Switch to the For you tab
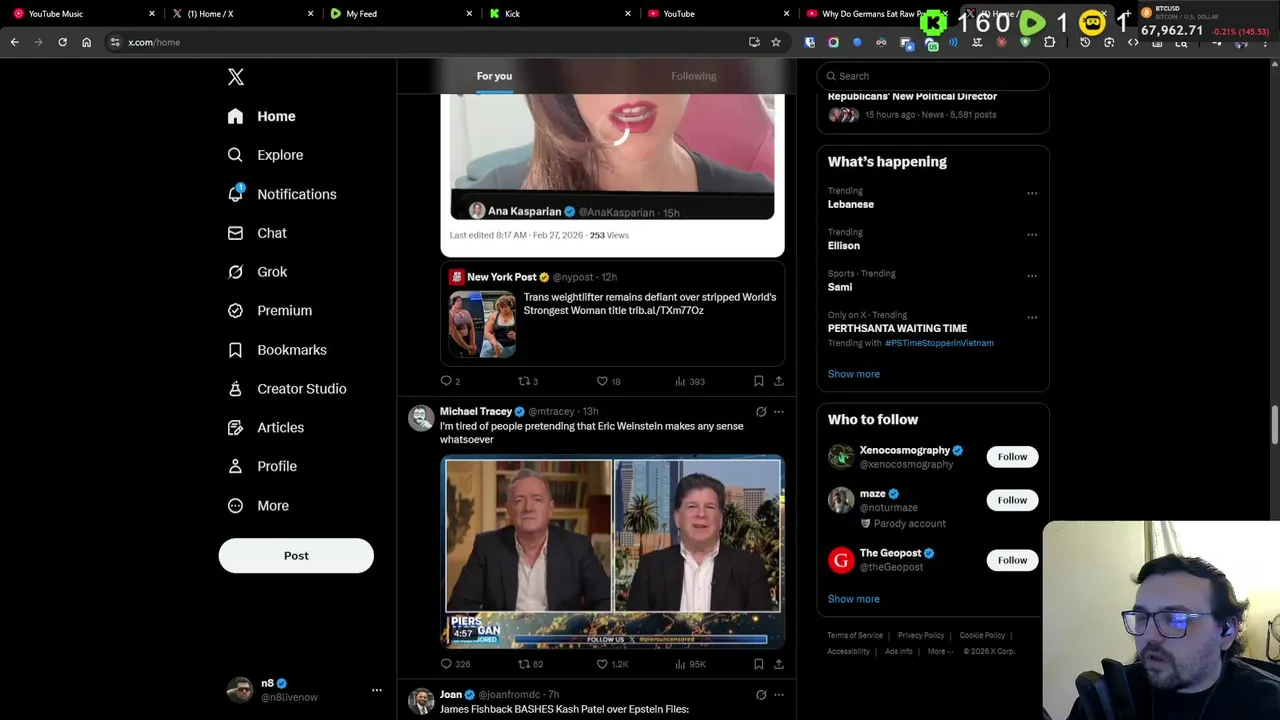1280x720 pixels. (x=494, y=76)
